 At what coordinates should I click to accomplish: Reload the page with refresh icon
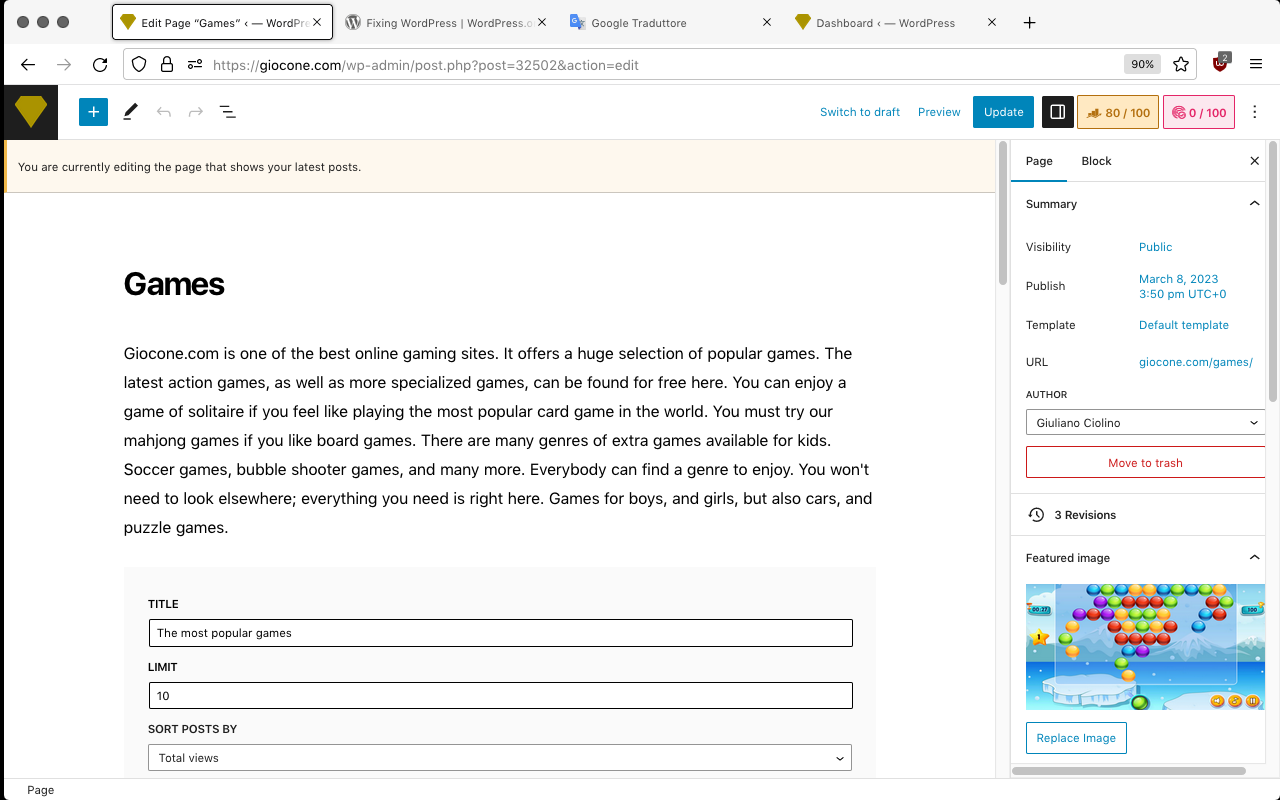tap(100, 64)
